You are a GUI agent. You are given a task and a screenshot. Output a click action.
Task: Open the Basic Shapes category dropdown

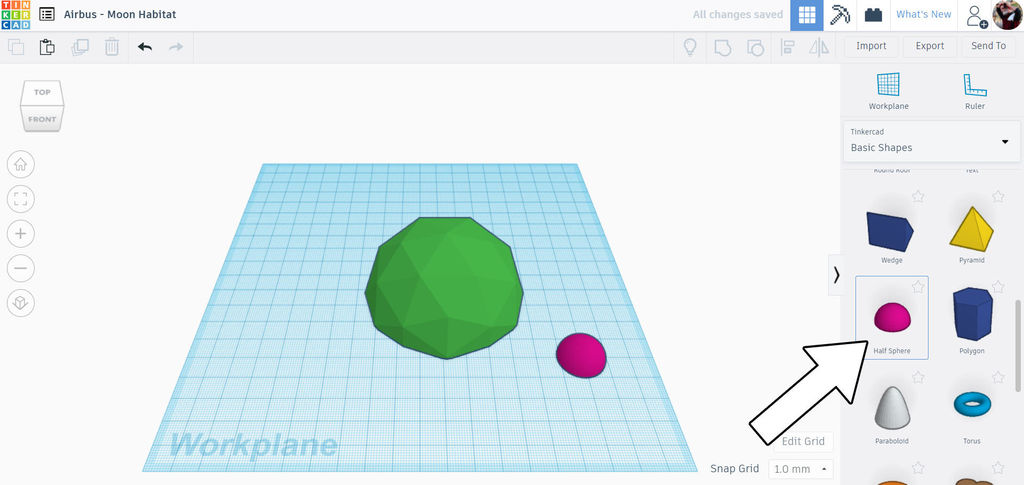click(932, 141)
